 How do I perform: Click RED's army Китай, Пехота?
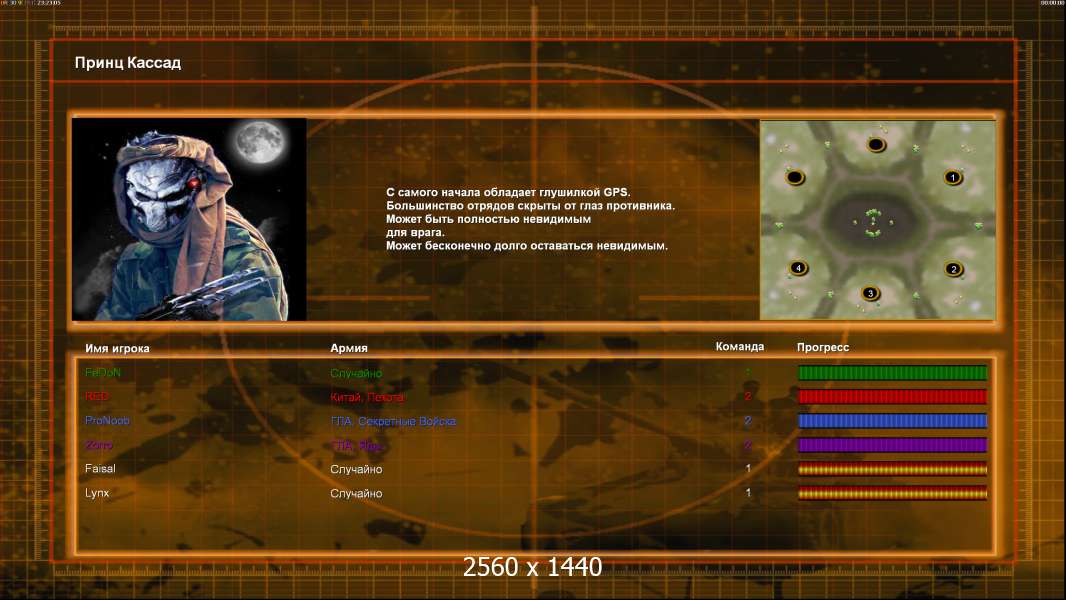366,398
